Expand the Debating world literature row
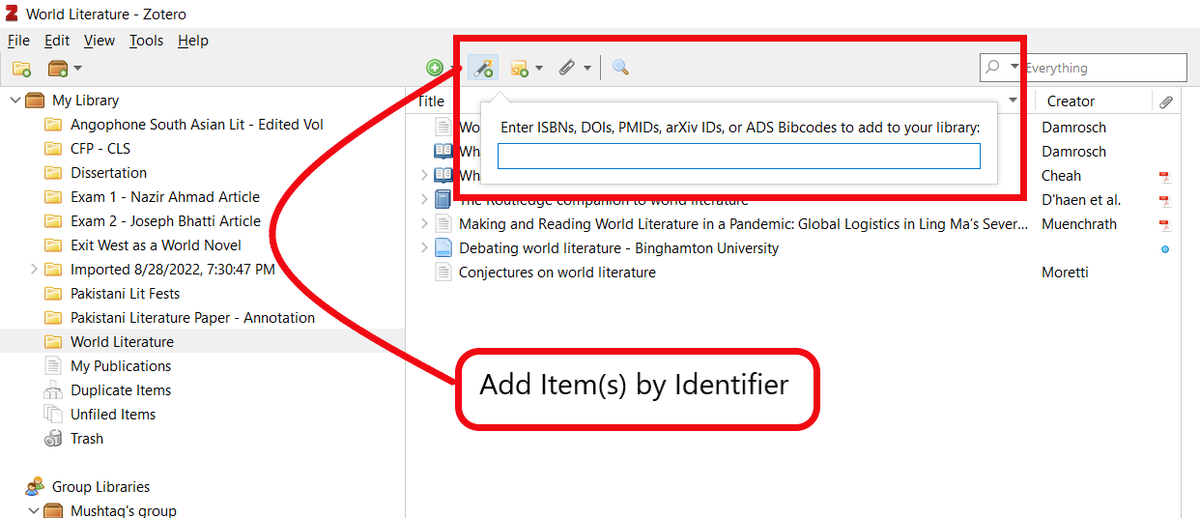The width and height of the screenshot is (1200, 518). pyautogui.click(x=424, y=248)
